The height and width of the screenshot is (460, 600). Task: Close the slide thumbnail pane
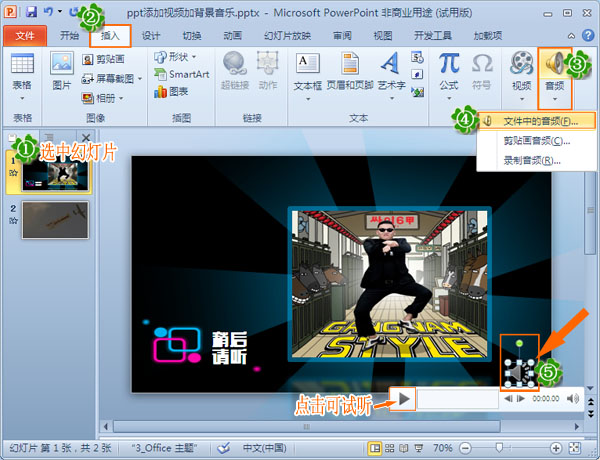pos(86,137)
